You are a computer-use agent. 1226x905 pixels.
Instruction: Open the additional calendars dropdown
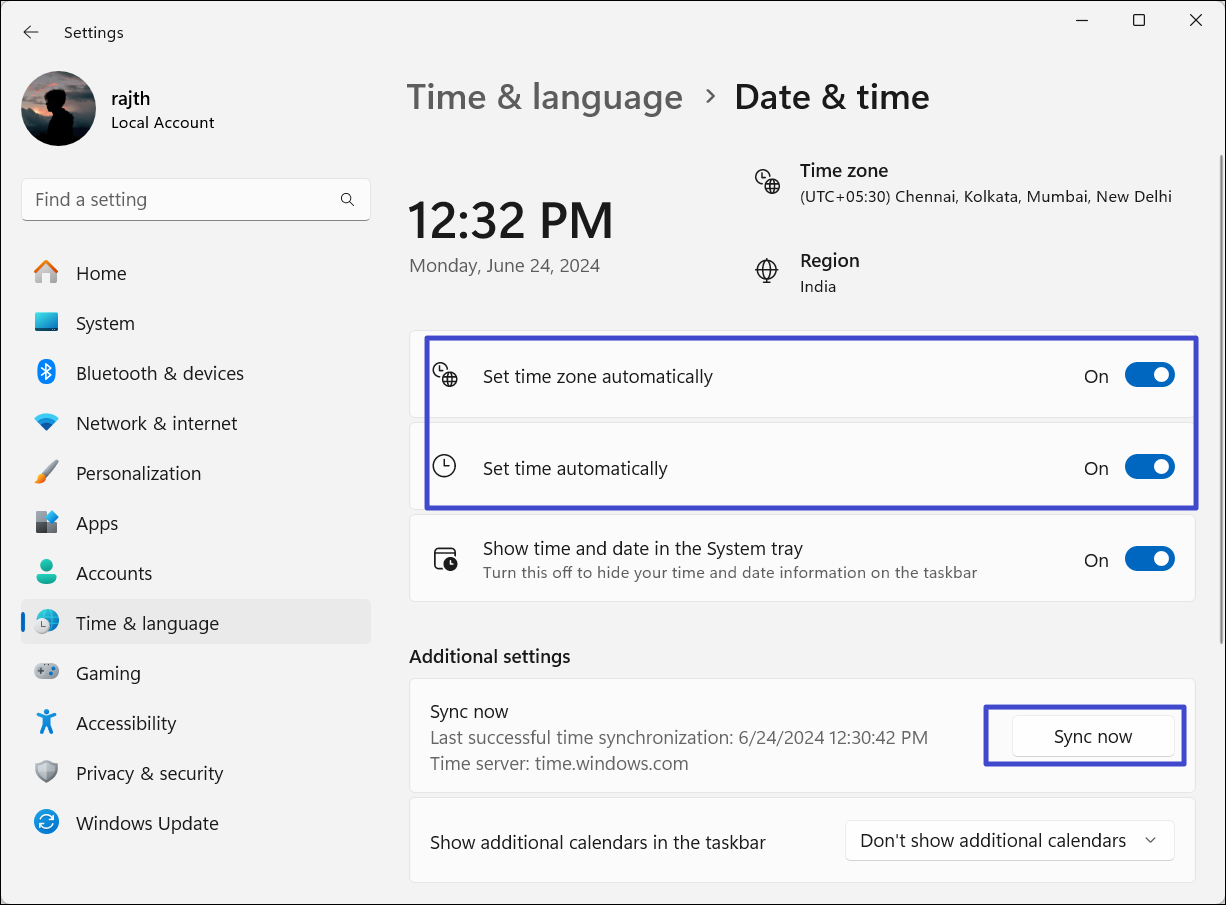point(1009,841)
